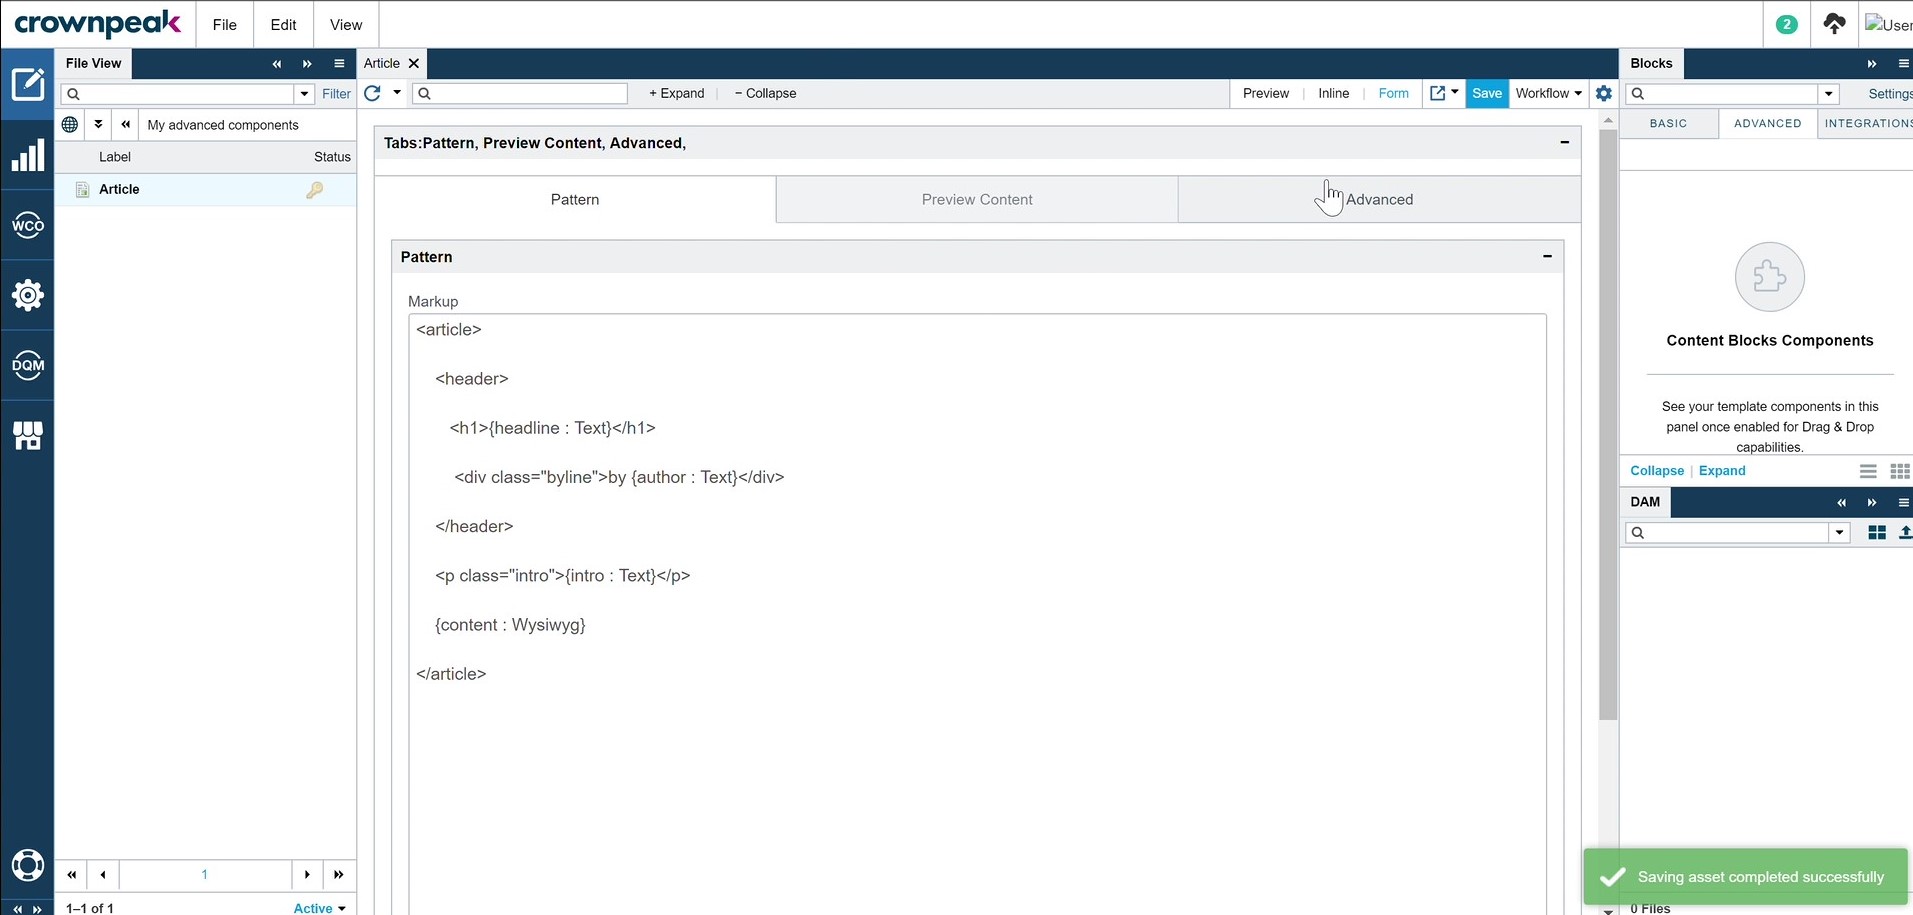Click the User avatar in top right
The width and height of the screenshot is (1913, 915).
pyautogui.click(x=1888, y=24)
